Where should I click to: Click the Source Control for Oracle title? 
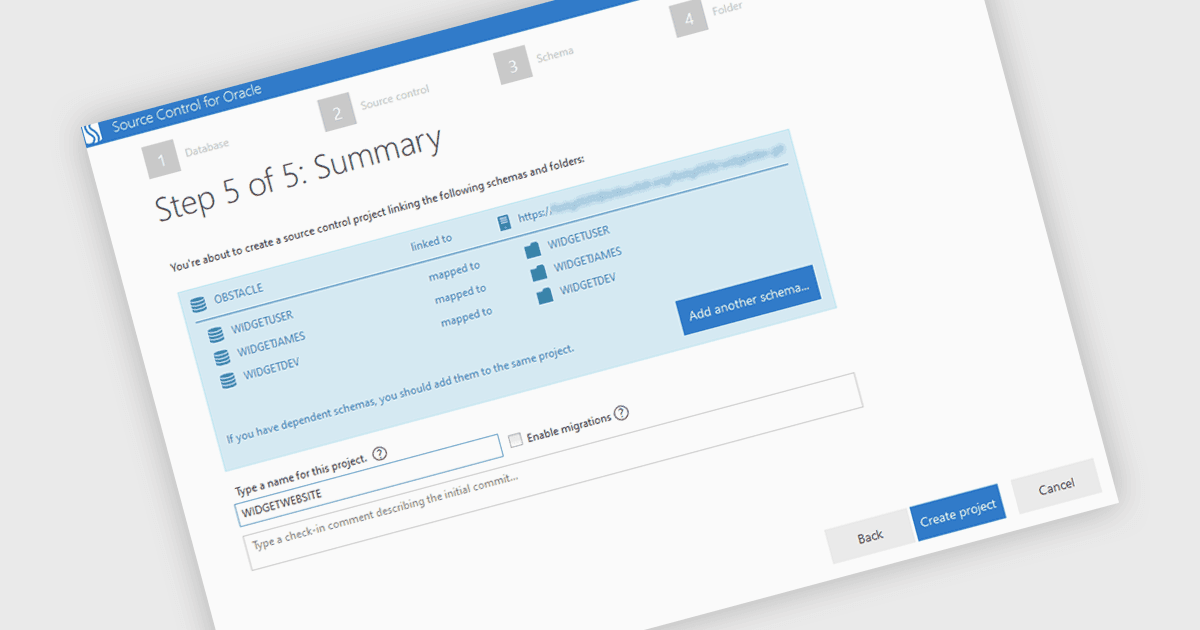point(187,108)
